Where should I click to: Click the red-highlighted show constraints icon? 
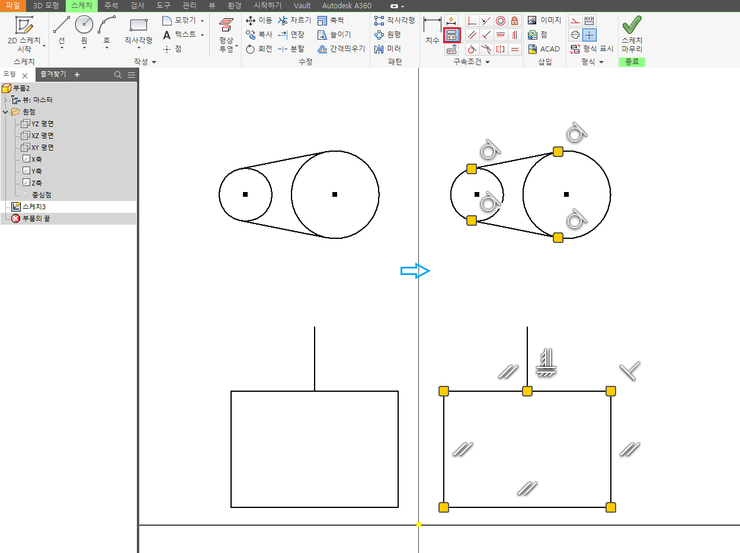tap(452, 34)
